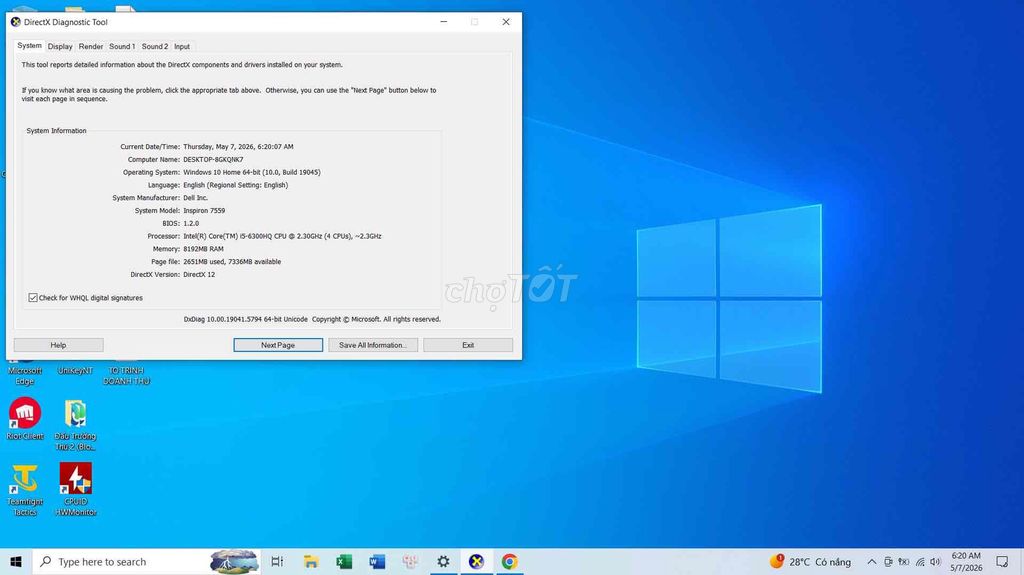Open the Sound 2 tab
1024x575 pixels.
point(155,46)
